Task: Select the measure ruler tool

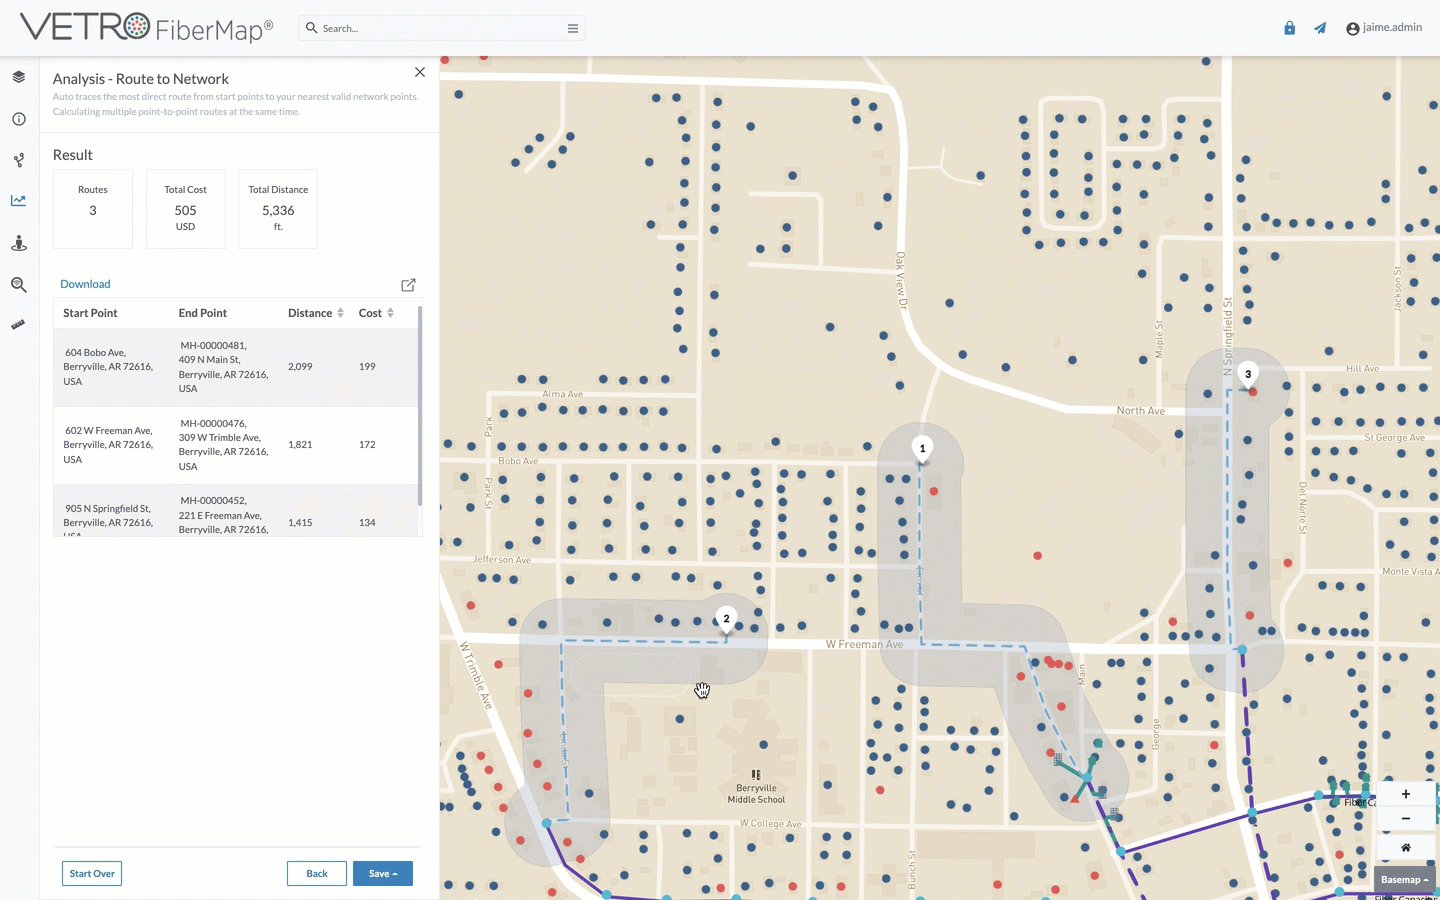Action: pyautogui.click(x=18, y=323)
